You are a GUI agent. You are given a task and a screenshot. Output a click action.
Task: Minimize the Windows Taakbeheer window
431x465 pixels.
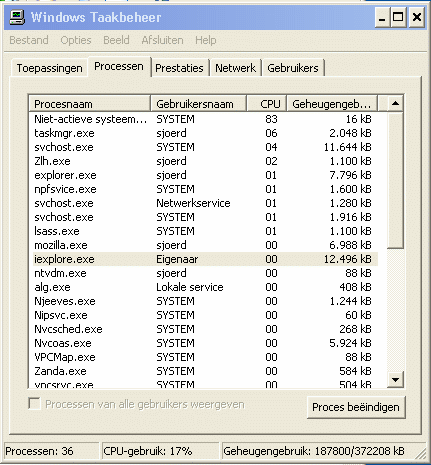(382, 17)
